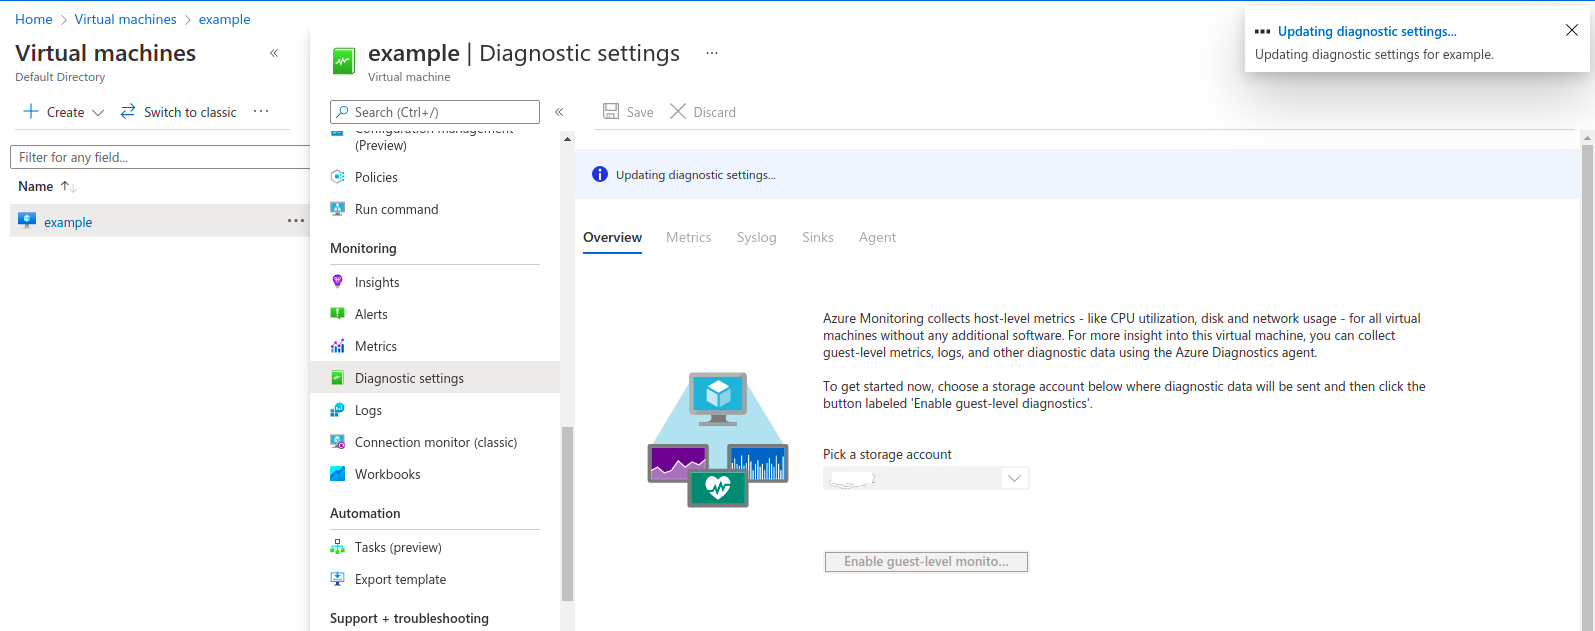Switch to the Metrics tab

tap(689, 237)
